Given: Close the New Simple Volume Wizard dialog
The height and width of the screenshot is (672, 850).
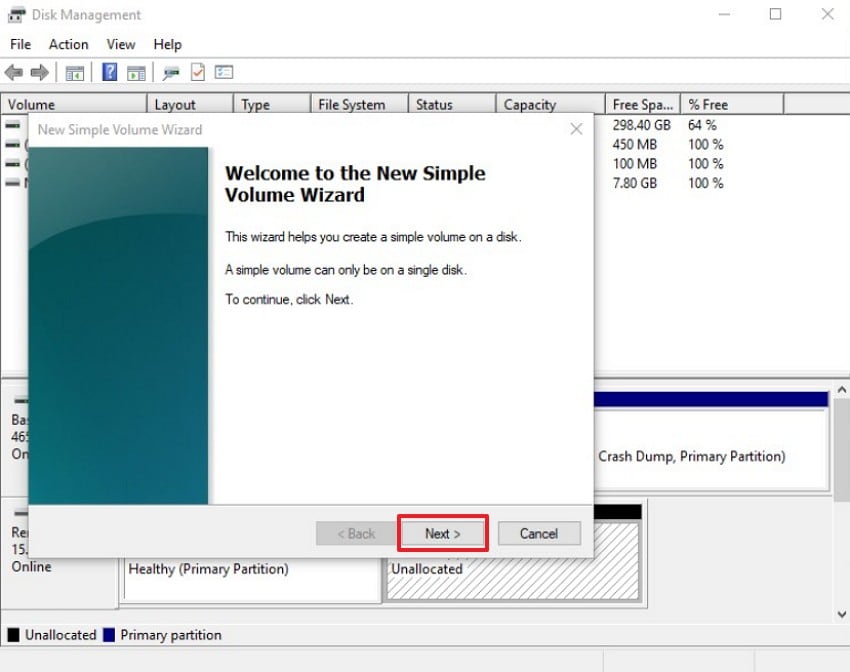Looking at the screenshot, I should [576, 129].
